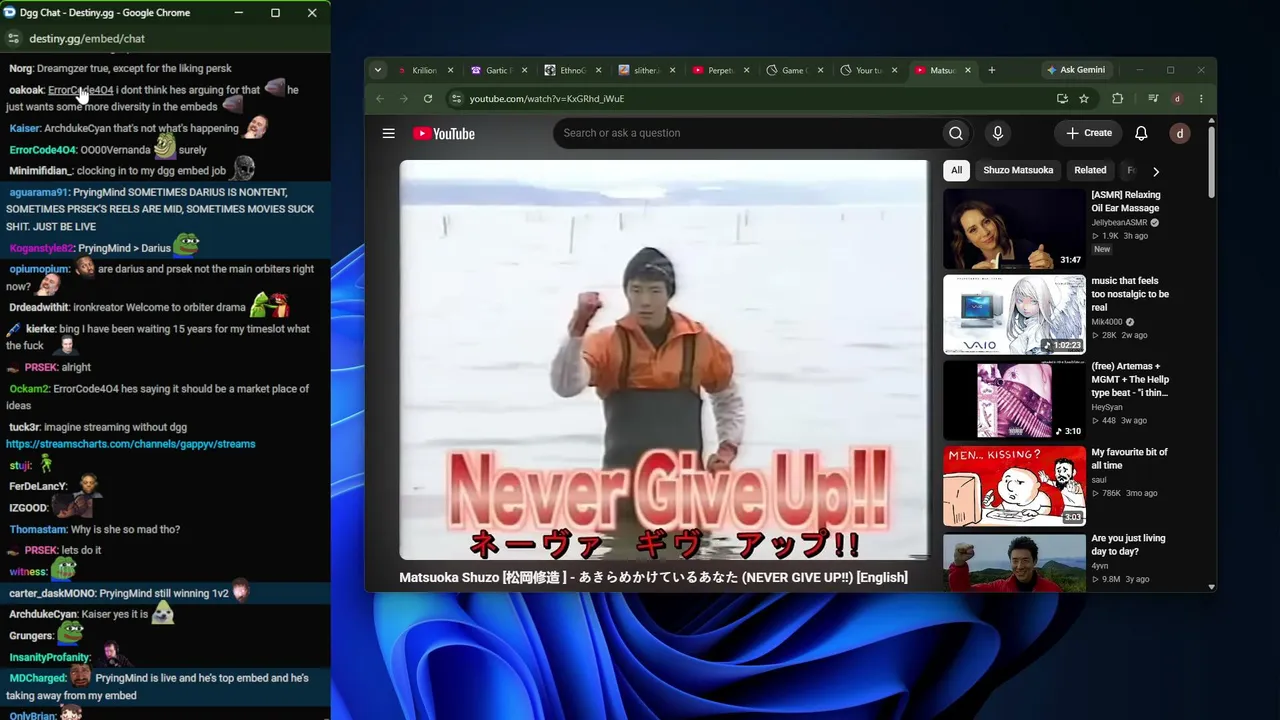
Task: Open the Chrome extensions puzzle icon
Action: [x=1118, y=99]
